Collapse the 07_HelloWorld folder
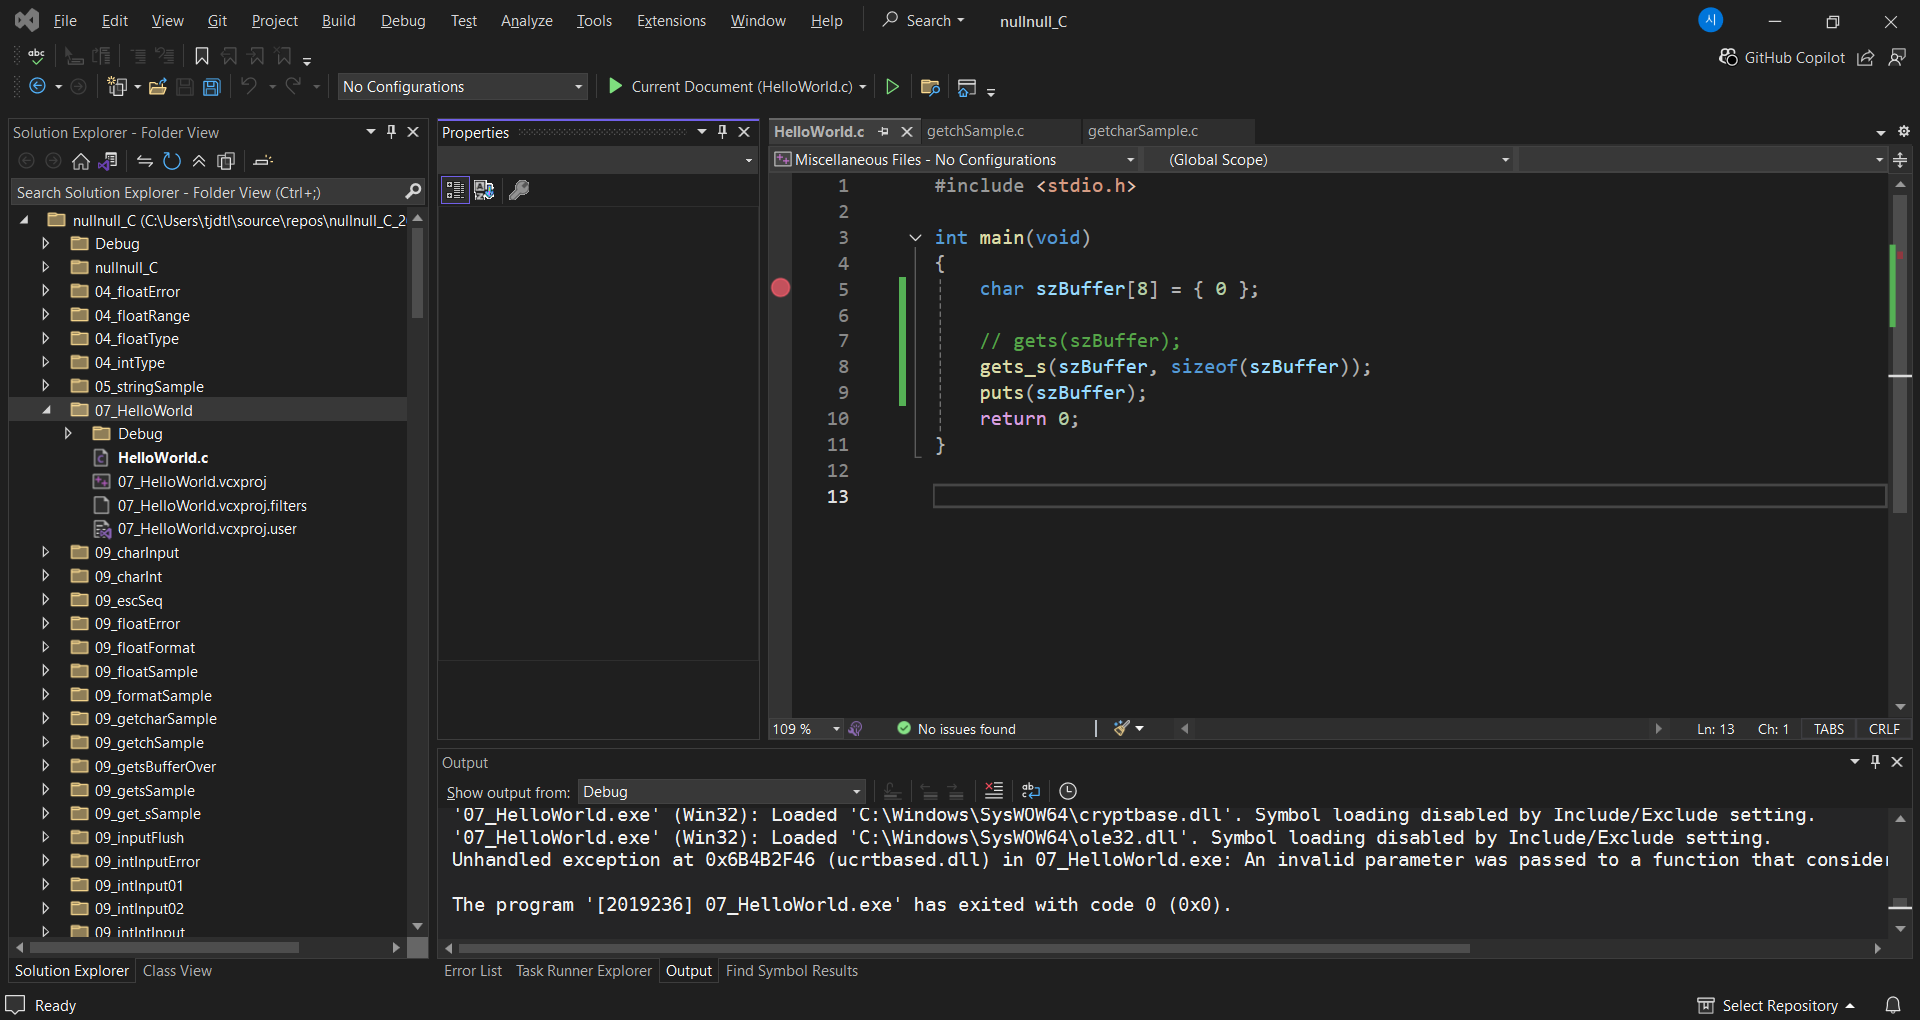This screenshot has width=1920, height=1020. click(x=46, y=410)
